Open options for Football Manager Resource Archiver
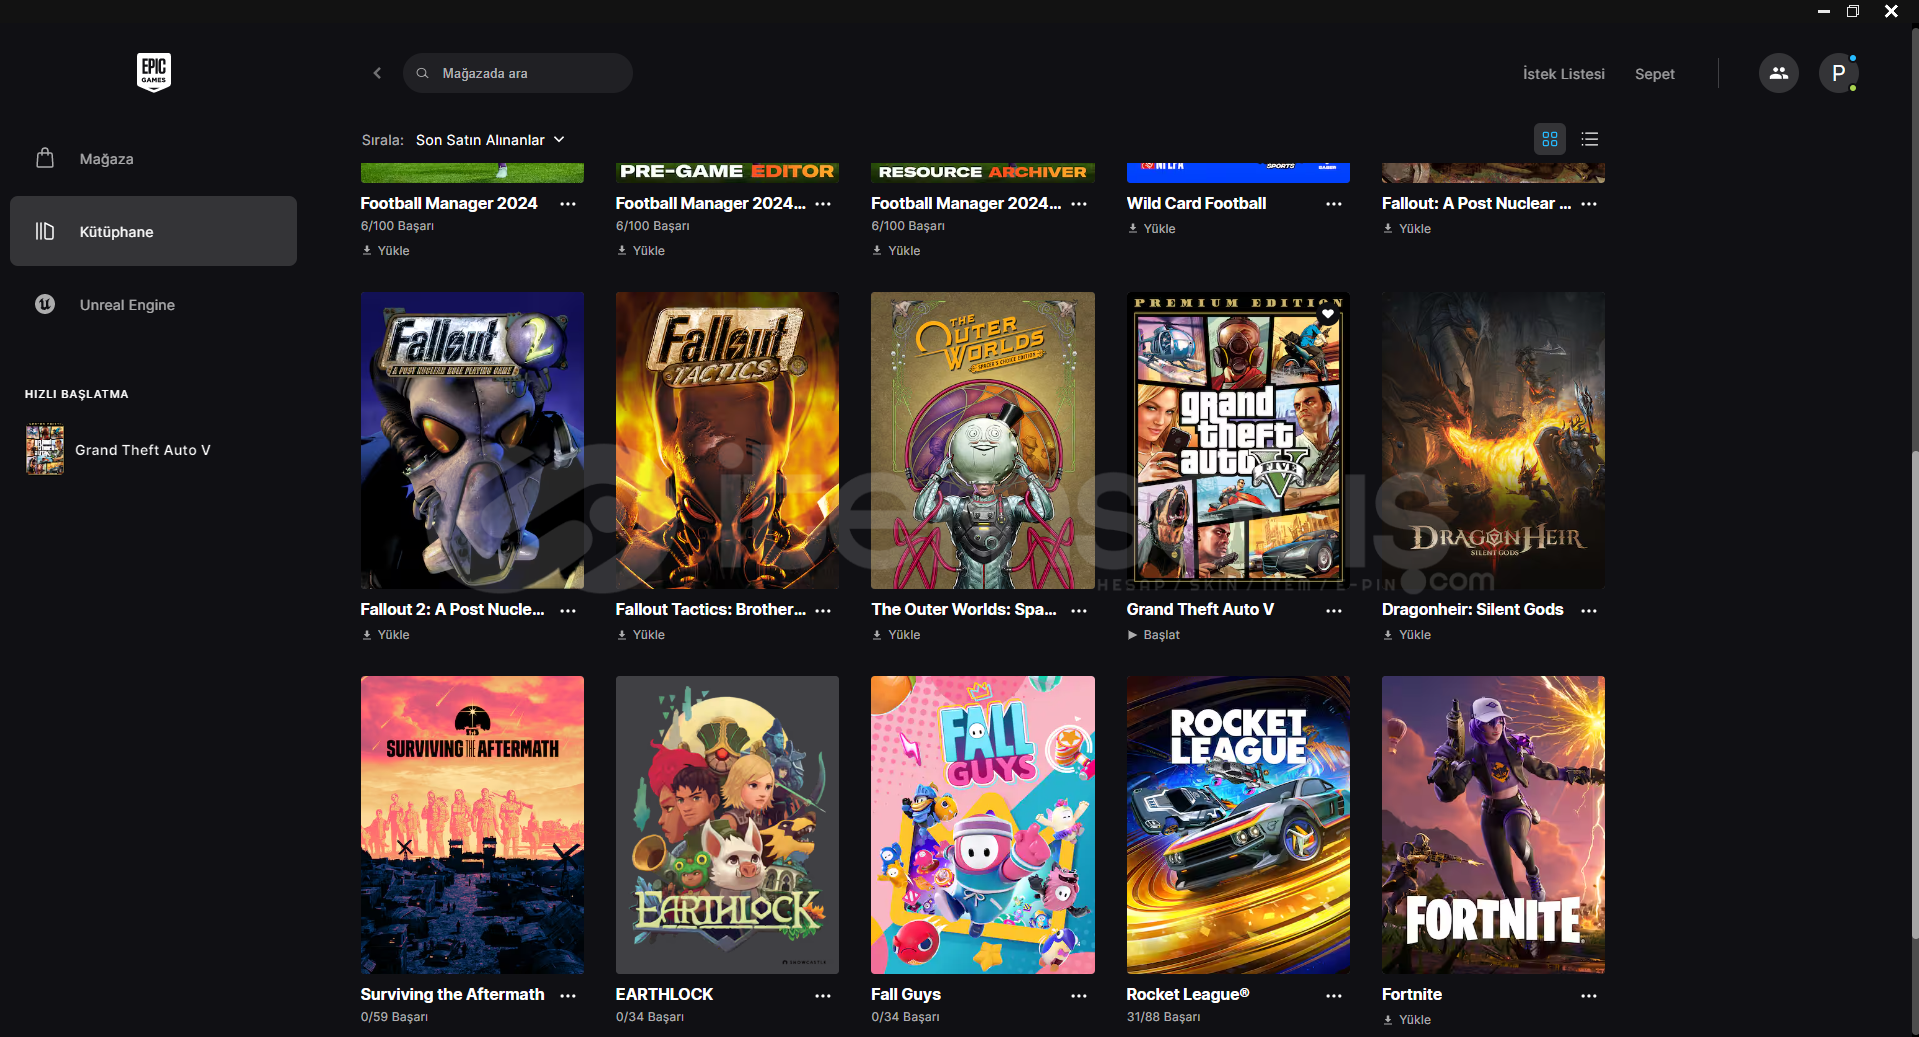This screenshot has width=1919, height=1037. coord(1079,204)
